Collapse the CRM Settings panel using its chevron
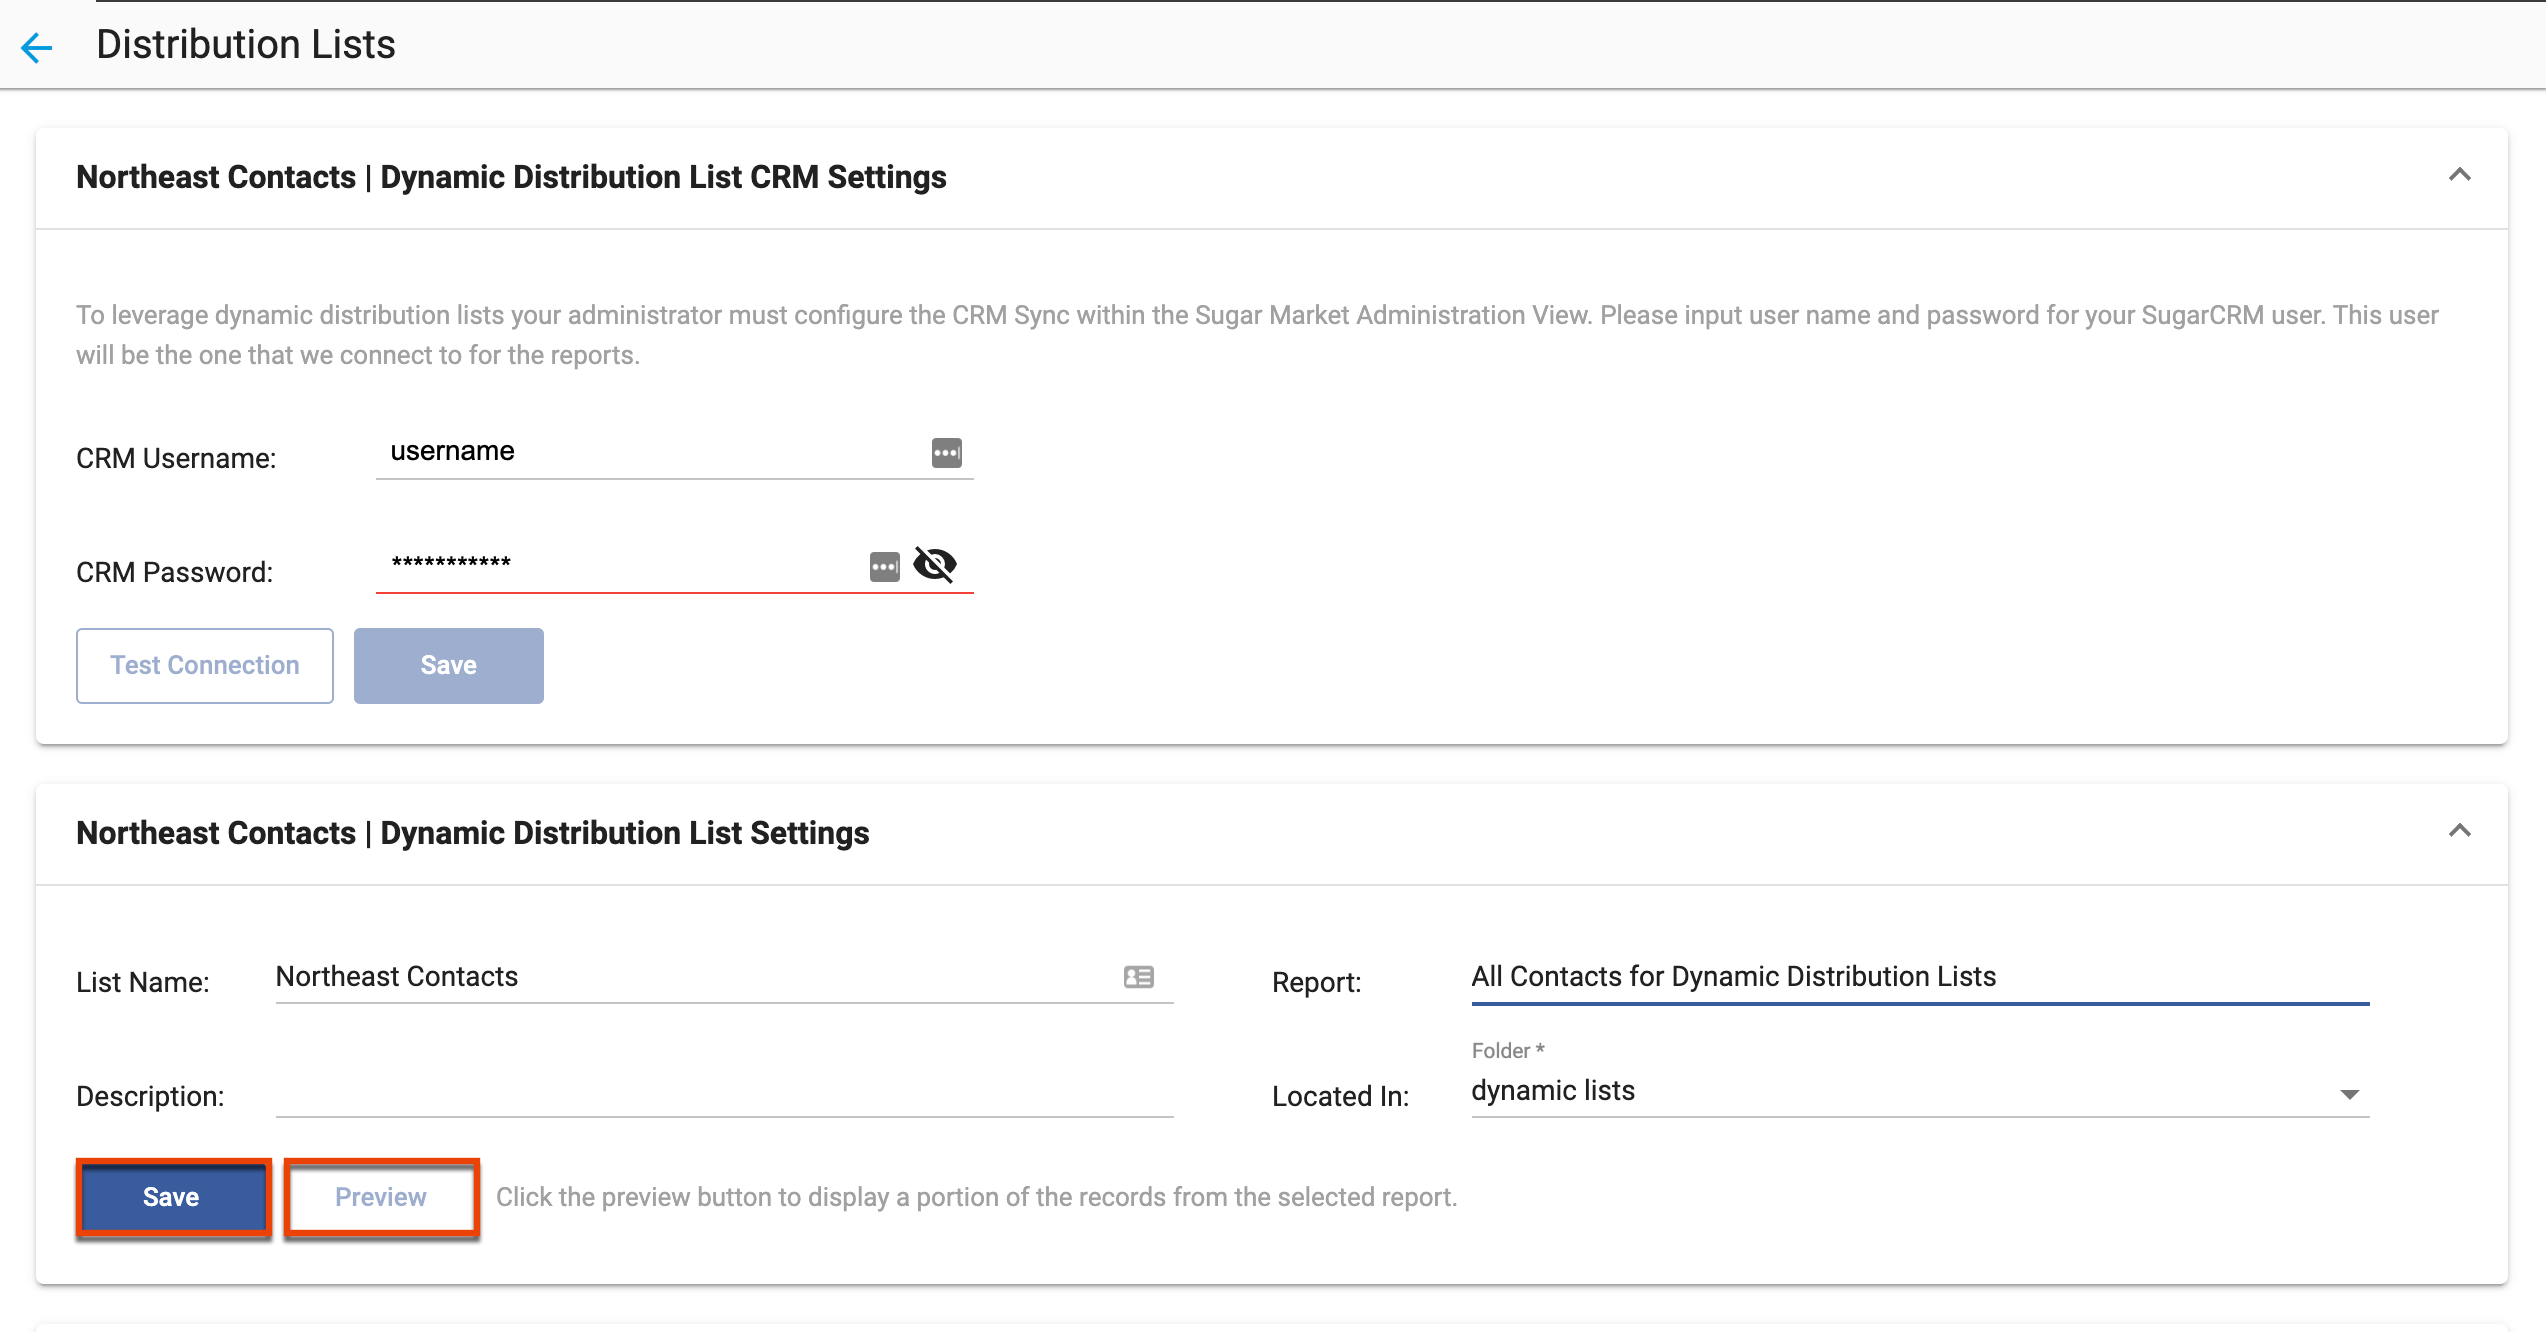Screen dimensions: 2546x1332 click(x=2459, y=176)
